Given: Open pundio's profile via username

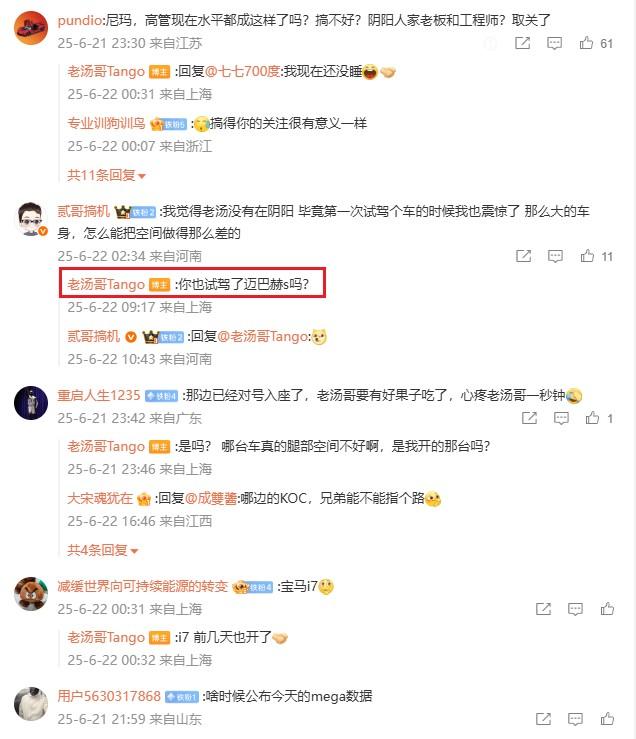Looking at the screenshot, I should [x=79, y=20].
